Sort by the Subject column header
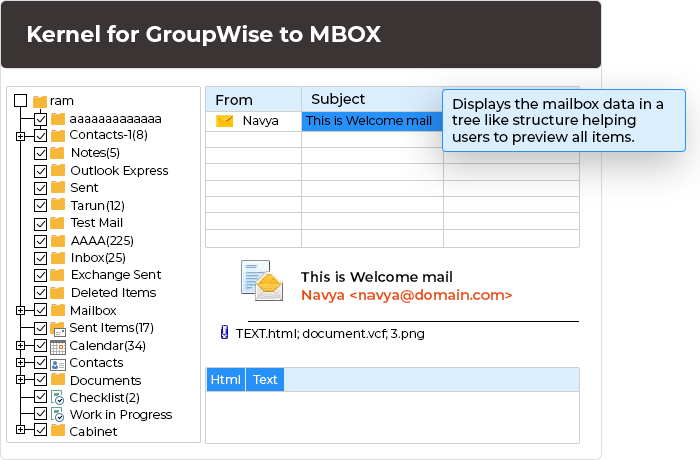700x460 pixels. (372, 99)
